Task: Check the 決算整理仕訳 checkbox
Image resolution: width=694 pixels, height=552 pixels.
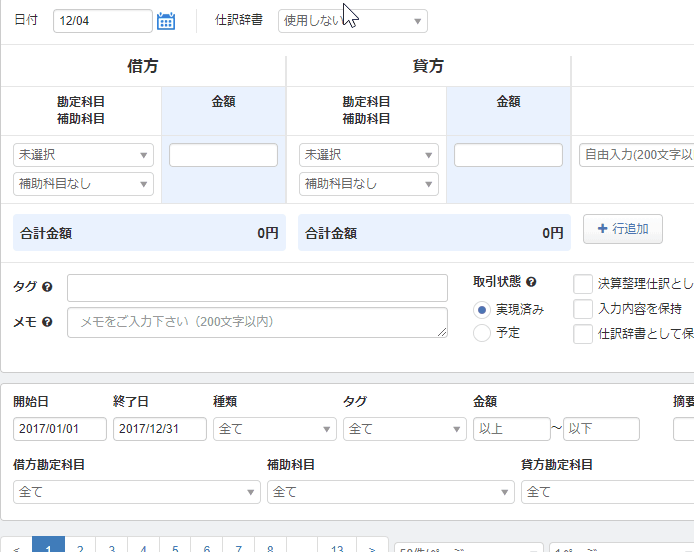Action: coord(583,284)
